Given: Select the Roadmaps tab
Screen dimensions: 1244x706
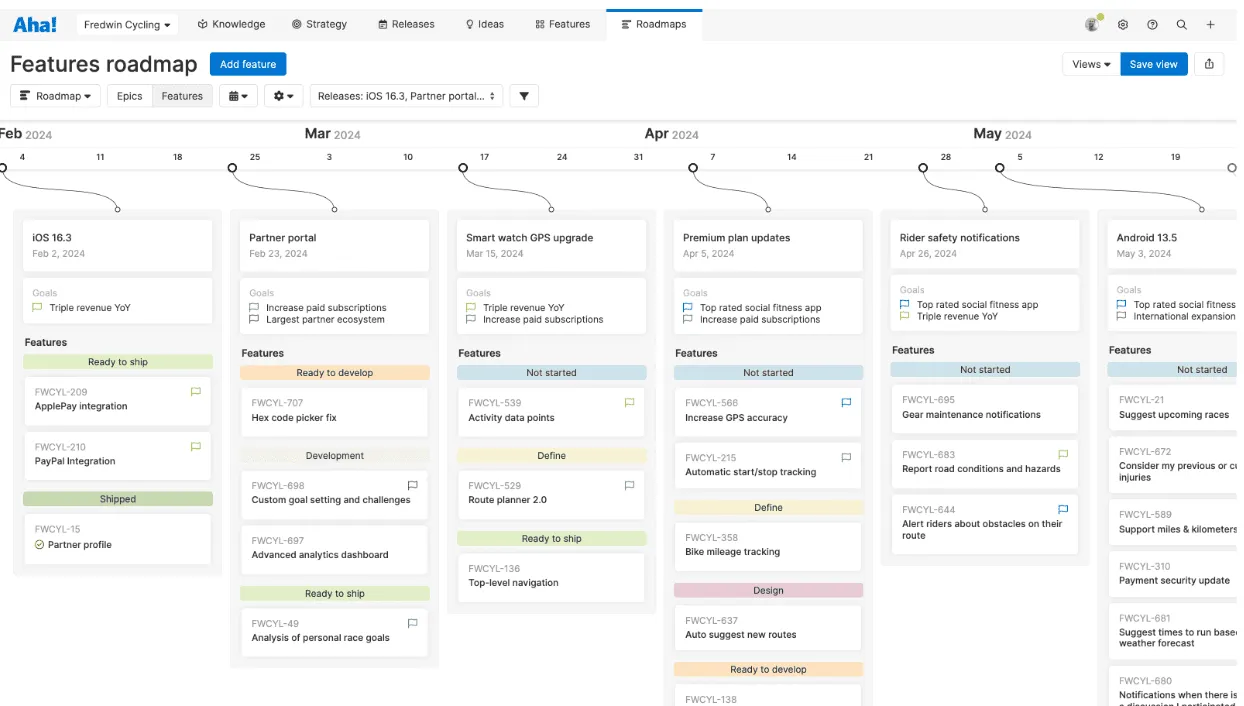Looking at the screenshot, I should (x=654, y=24).
